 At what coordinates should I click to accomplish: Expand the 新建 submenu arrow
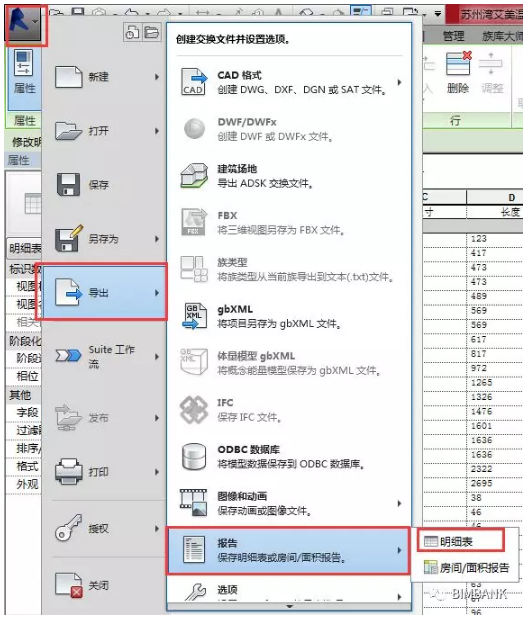(x=157, y=77)
